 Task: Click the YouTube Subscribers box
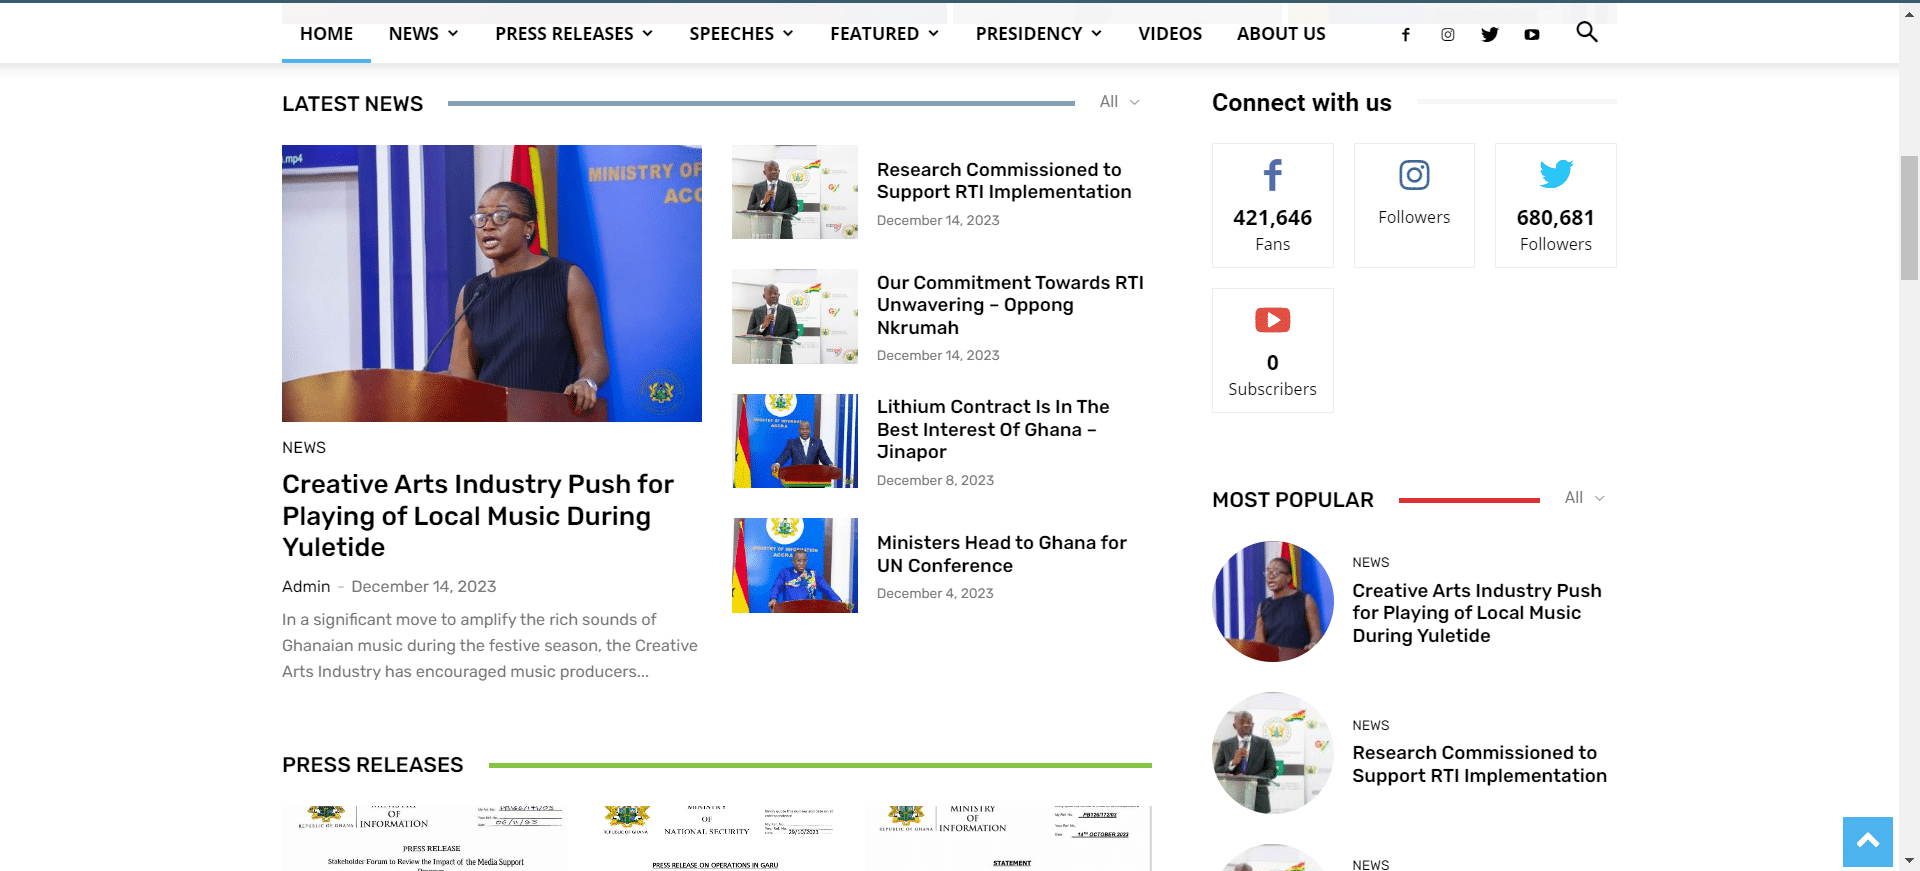point(1272,350)
